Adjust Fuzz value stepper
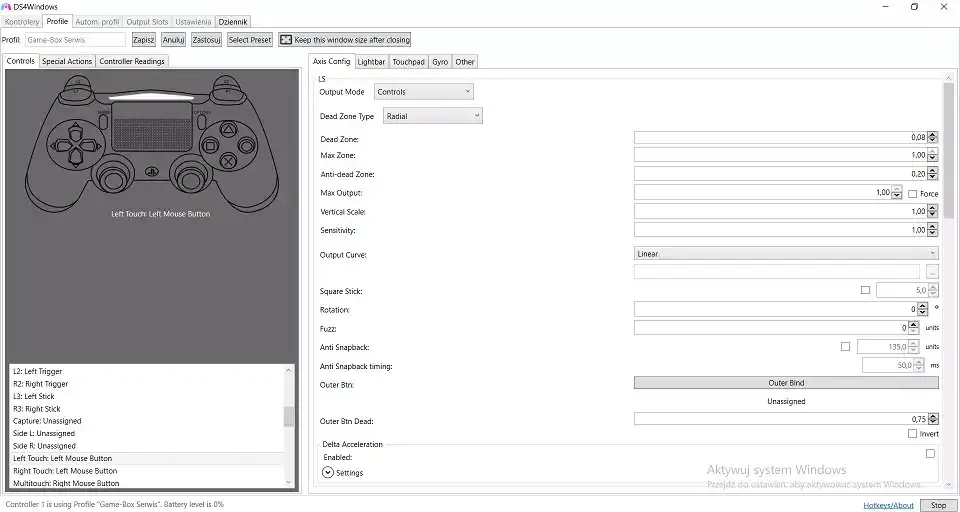Screen dimensions: 960x512 [913, 328]
